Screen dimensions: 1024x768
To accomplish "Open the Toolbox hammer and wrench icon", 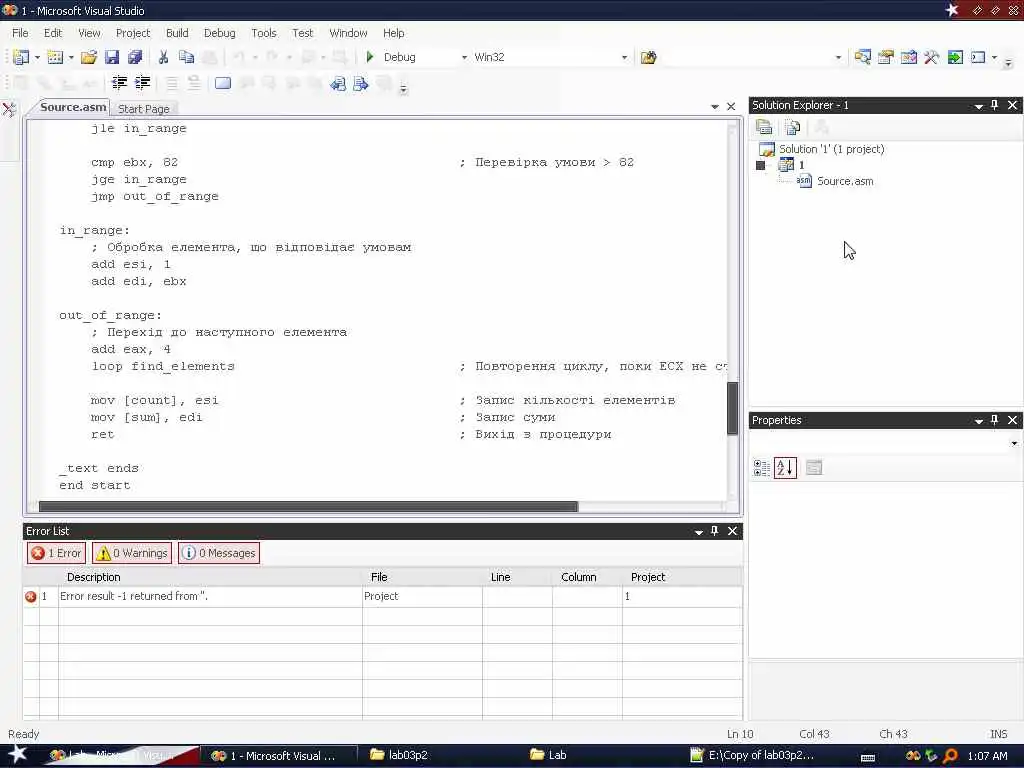I will point(931,57).
